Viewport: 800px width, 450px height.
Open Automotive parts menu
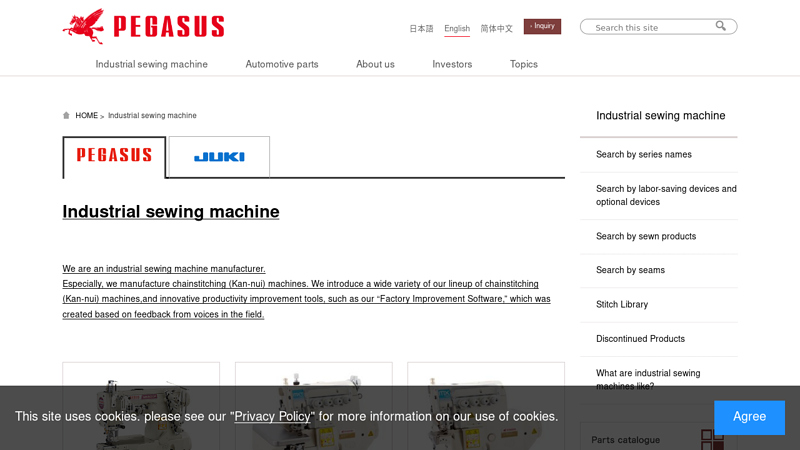pos(282,64)
